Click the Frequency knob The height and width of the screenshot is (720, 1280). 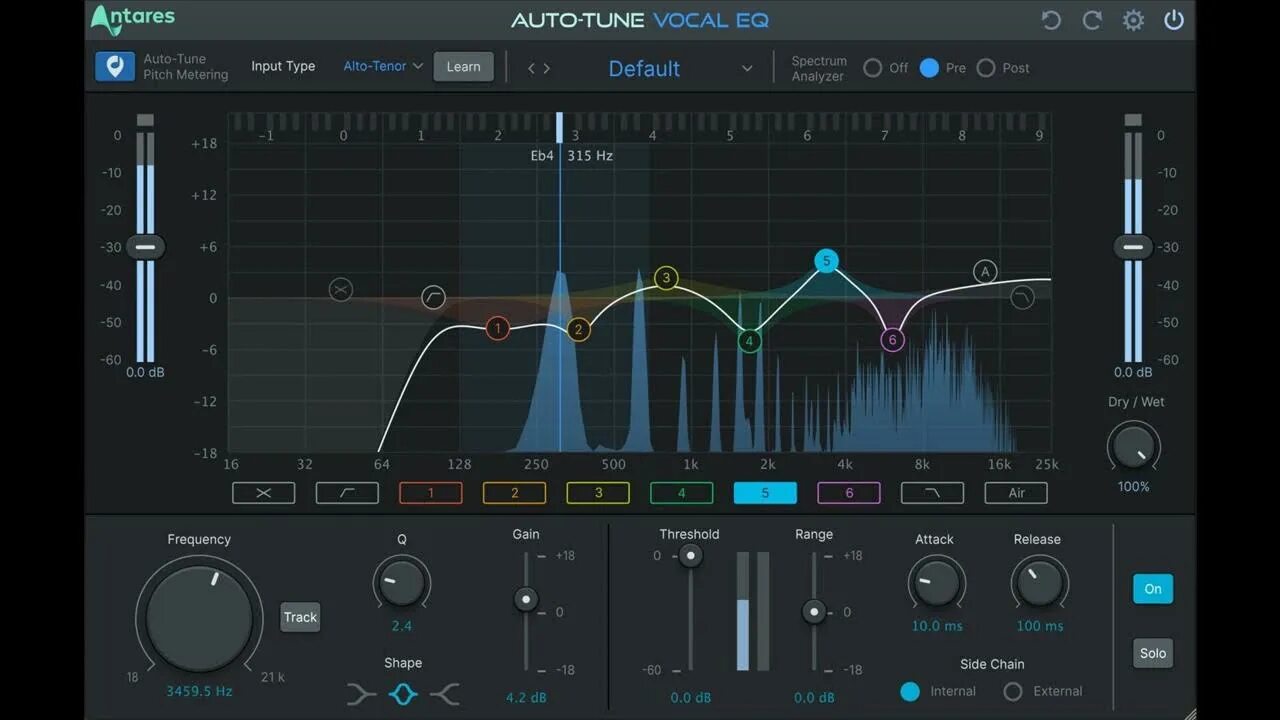pos(199,617)
